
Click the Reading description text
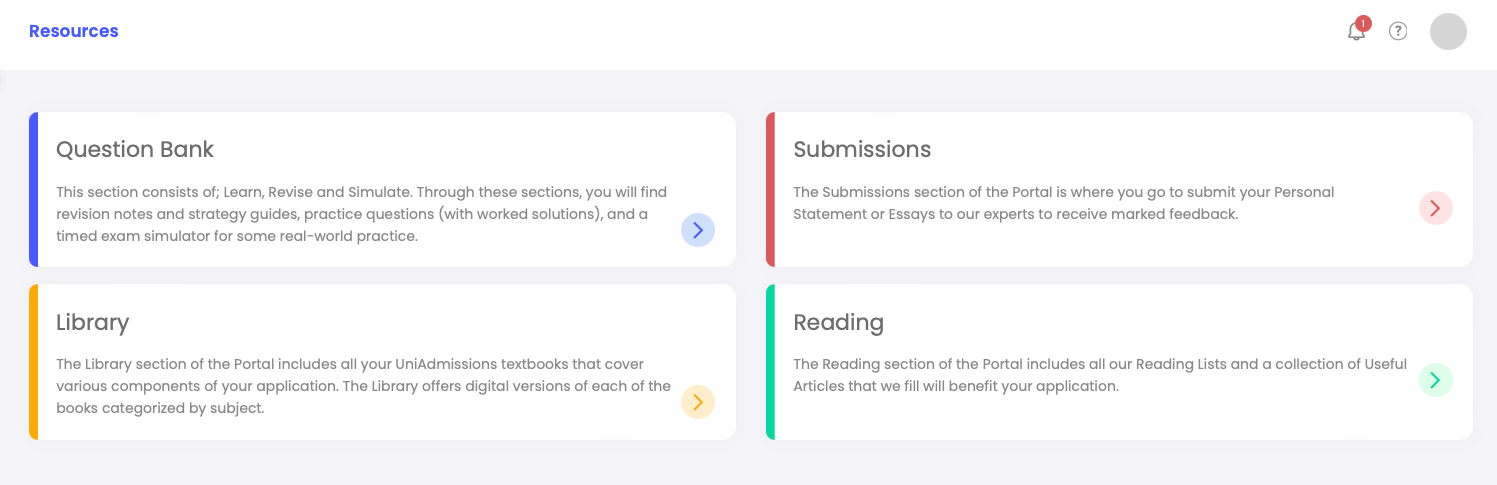(1100, 375)
